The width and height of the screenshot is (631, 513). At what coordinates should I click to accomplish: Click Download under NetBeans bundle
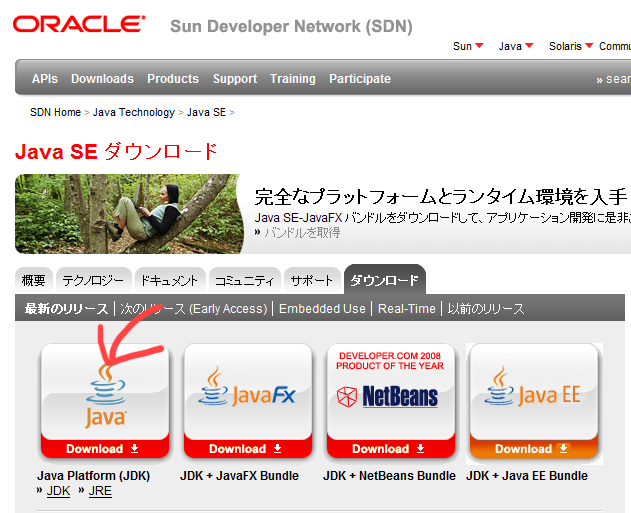click(391, 449)
